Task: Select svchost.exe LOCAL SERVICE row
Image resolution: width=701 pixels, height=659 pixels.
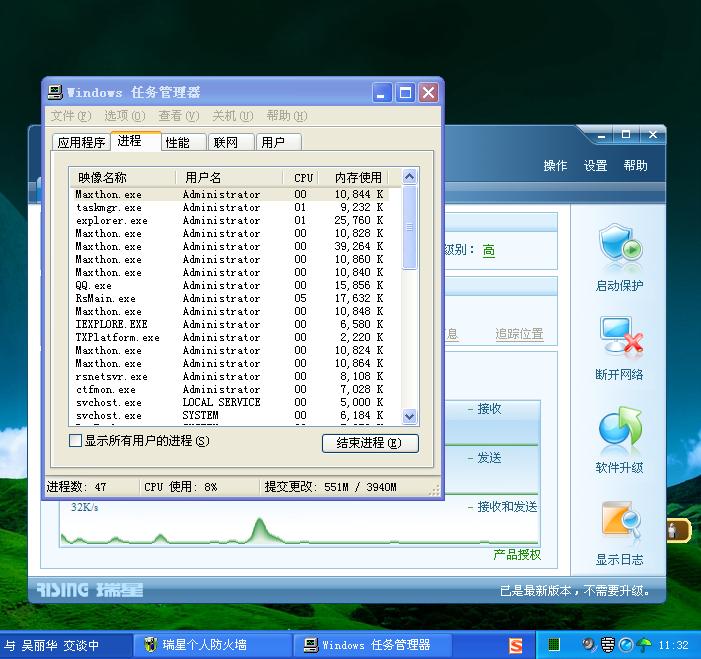Action: click(x=229, y=402)
